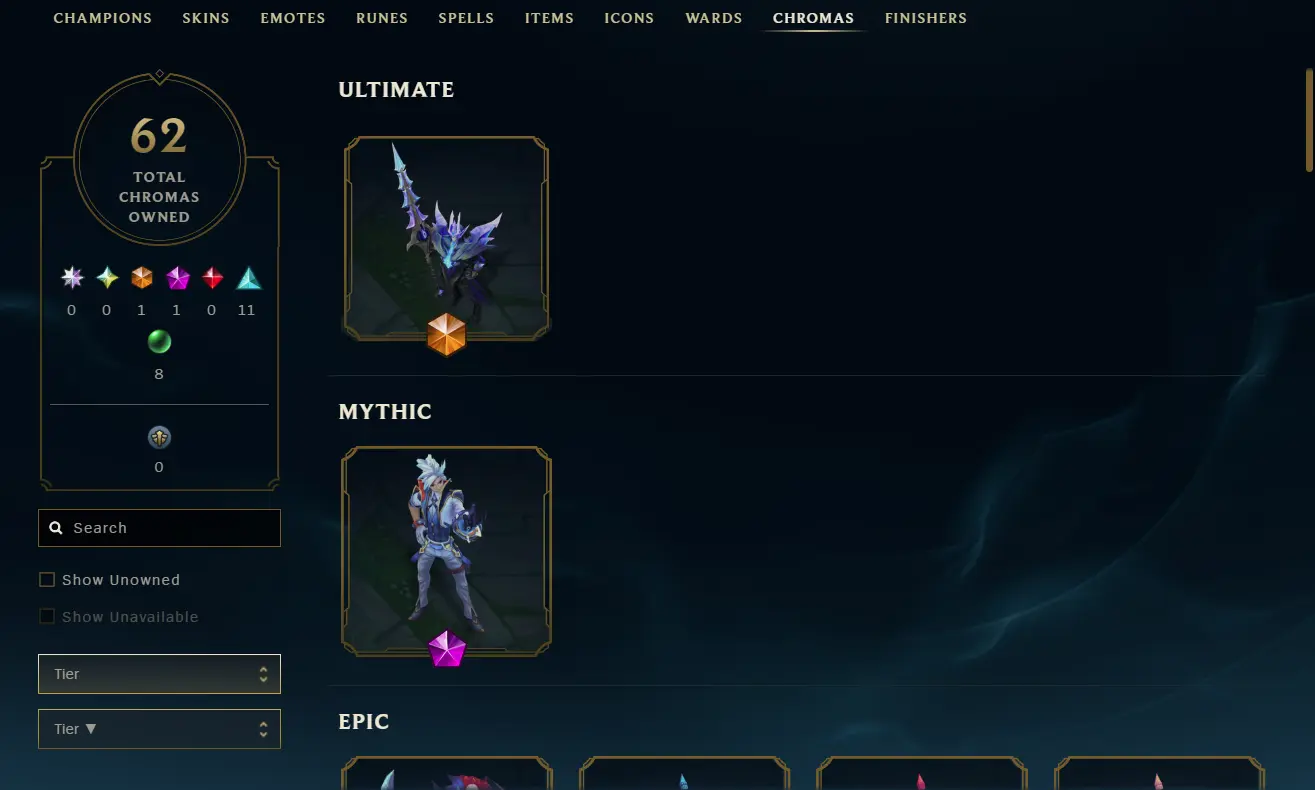Click the grey-blue crest badge icon
Screen dimensions: 1315x790
coord(159,437)
